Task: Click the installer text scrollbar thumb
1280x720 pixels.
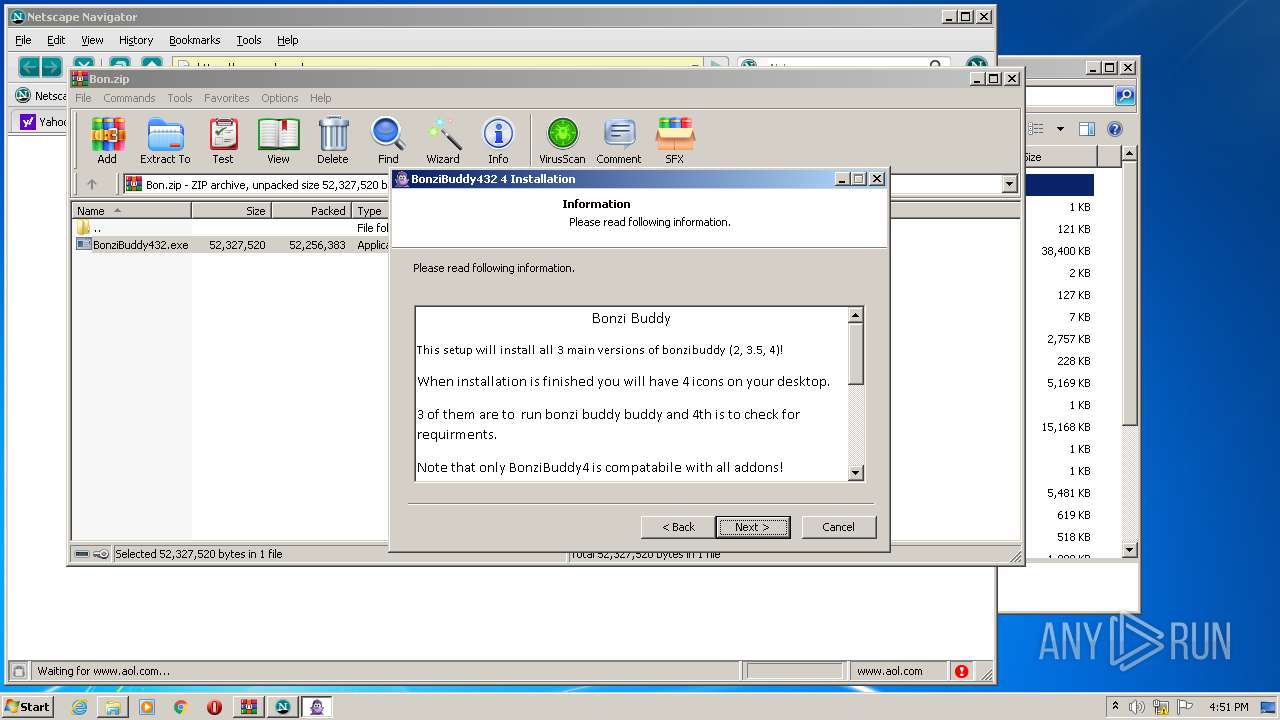Action: click(x=855, y=354)
